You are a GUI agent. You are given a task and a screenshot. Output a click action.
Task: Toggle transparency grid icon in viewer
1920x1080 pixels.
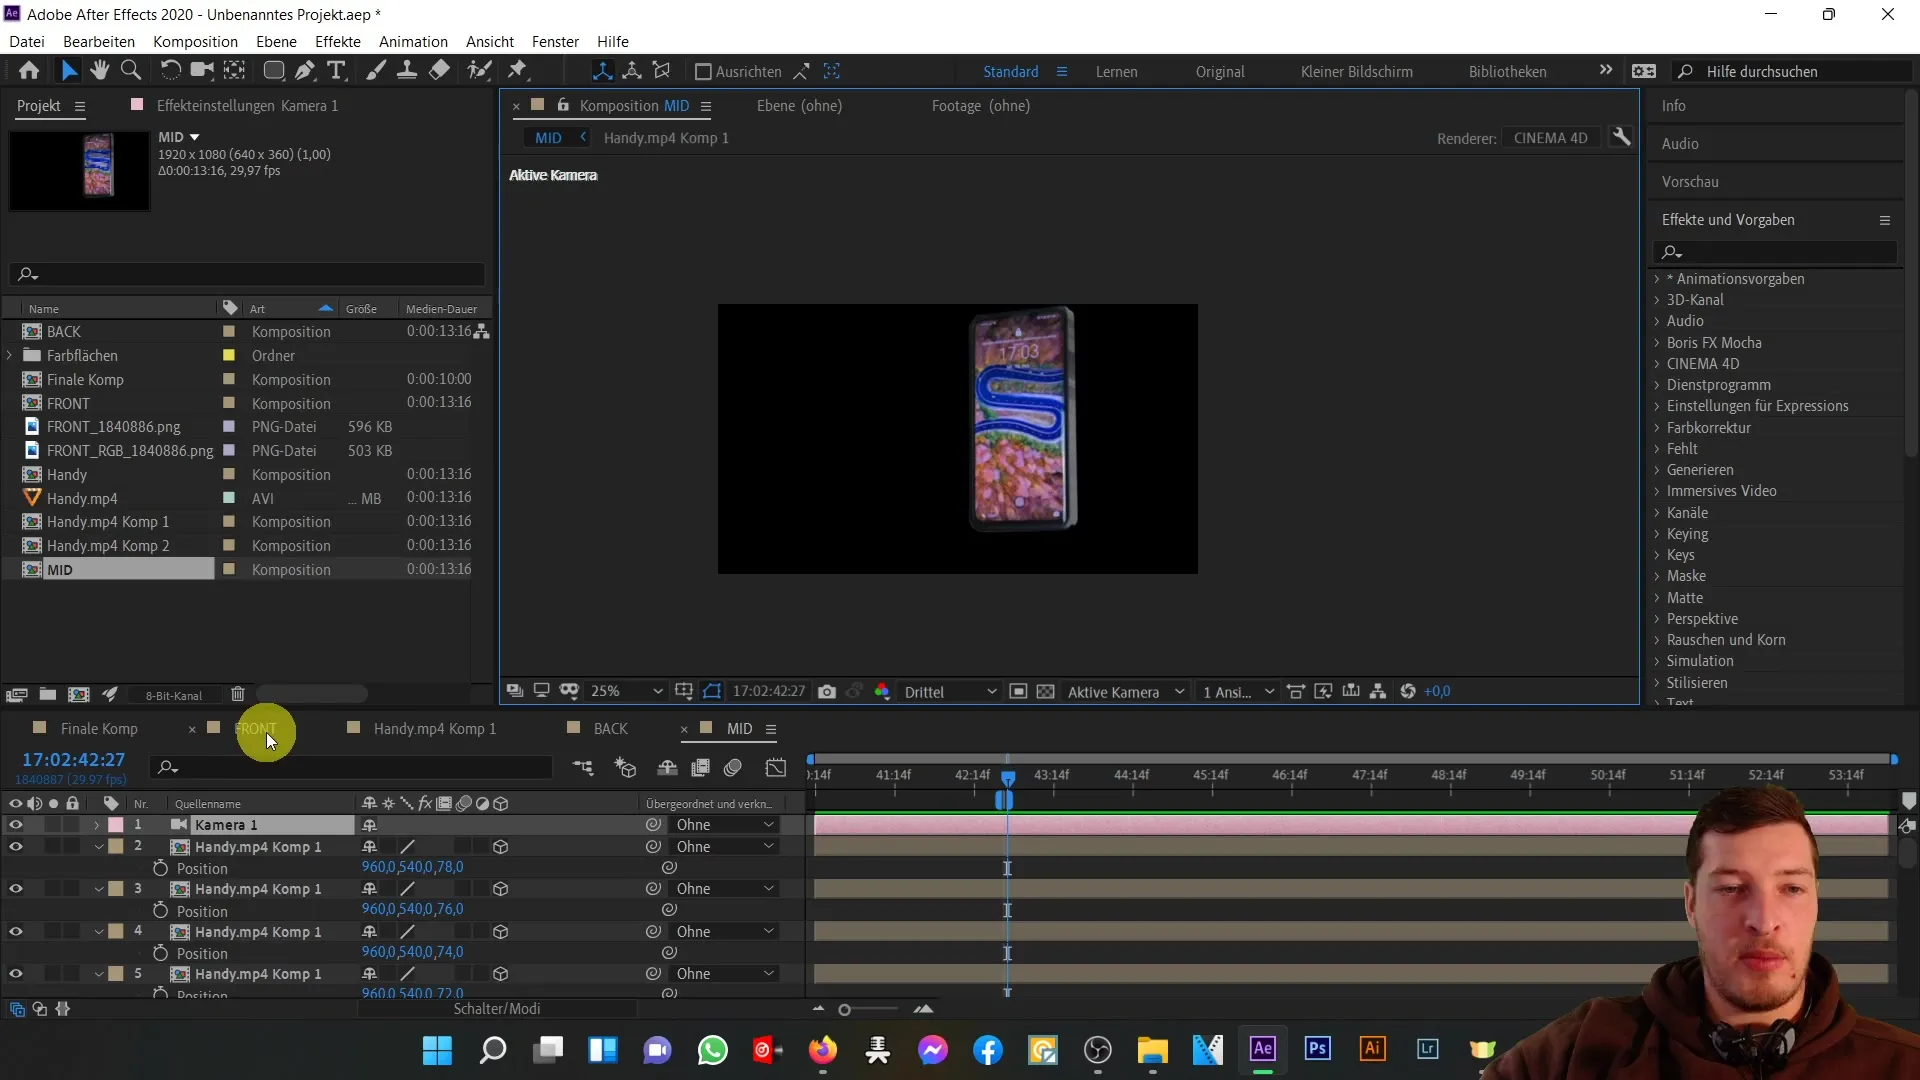click(1045, 692)
